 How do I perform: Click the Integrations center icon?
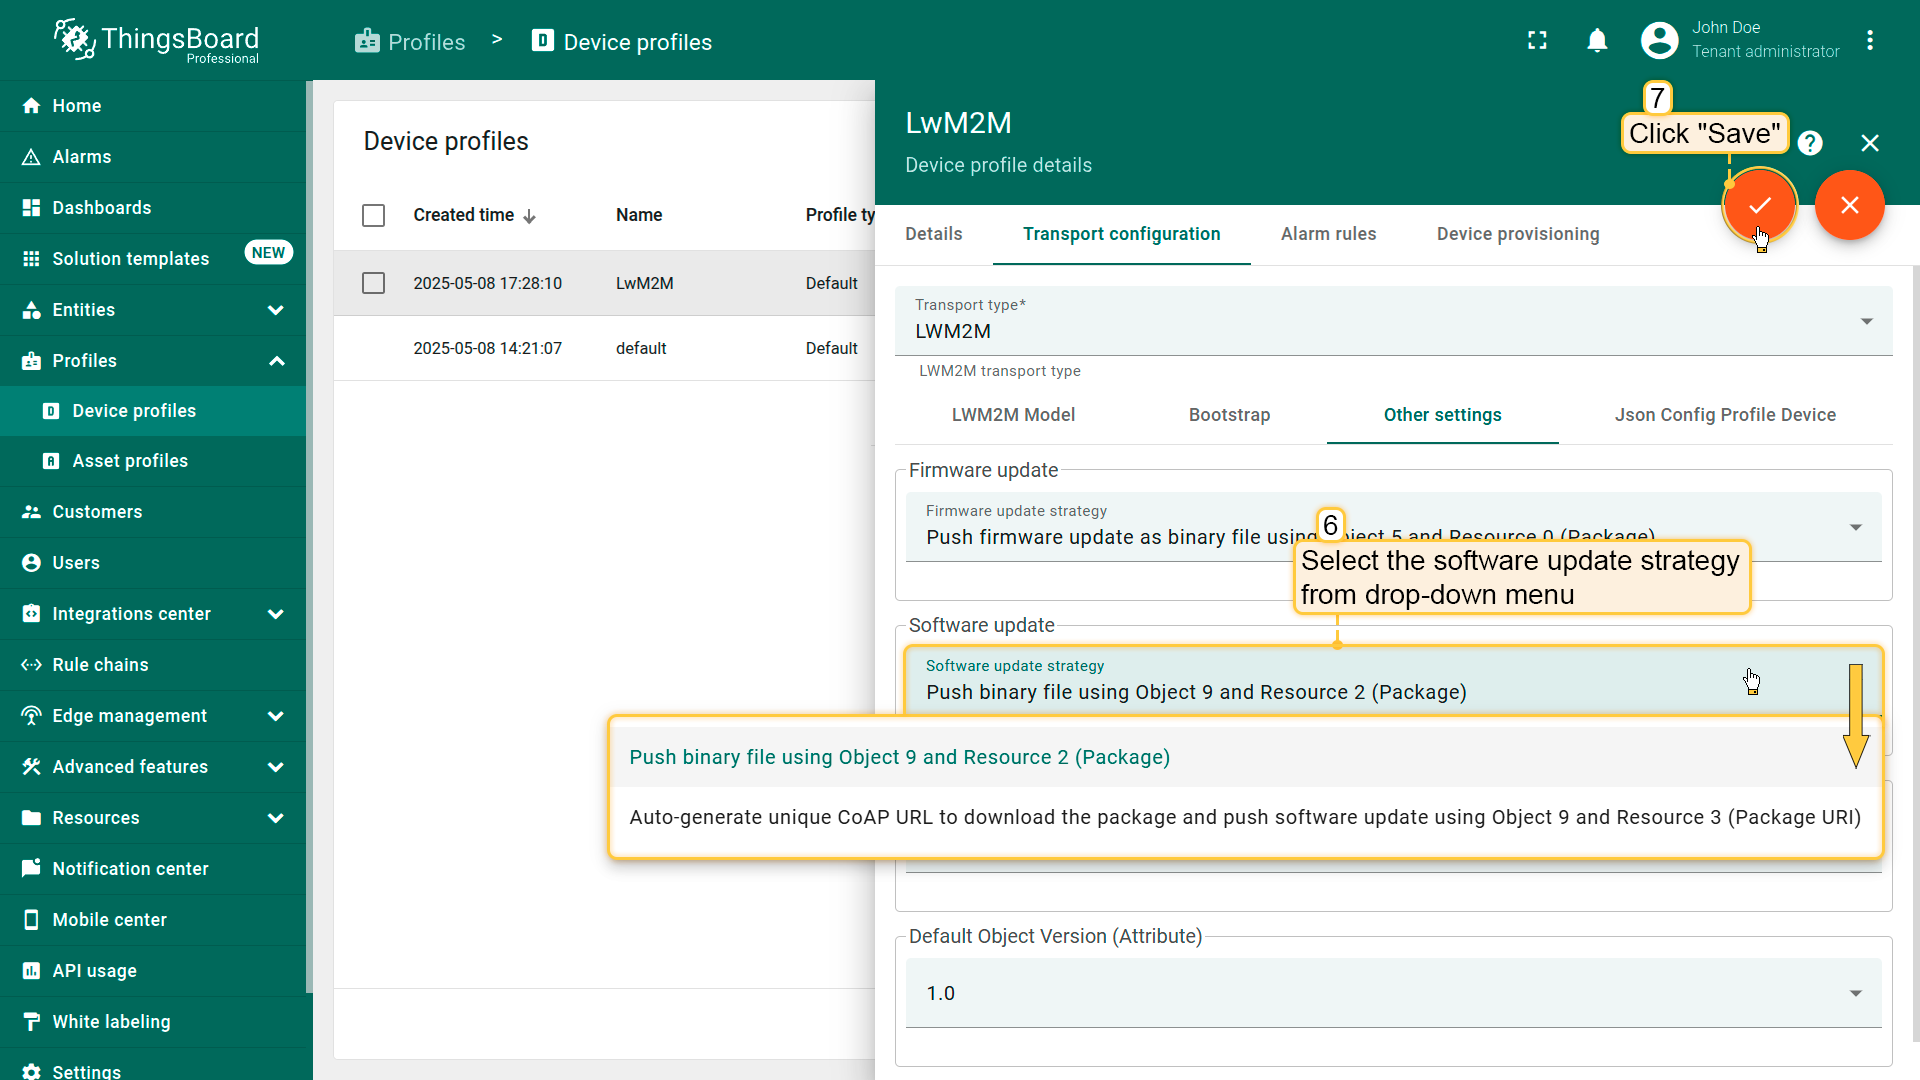coord(31,614)
